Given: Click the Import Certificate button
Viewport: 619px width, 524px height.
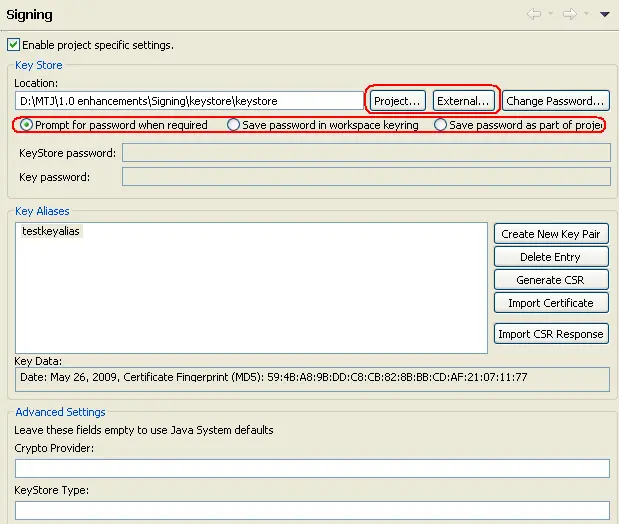Looking at the screenshot, I should (551, 302).
